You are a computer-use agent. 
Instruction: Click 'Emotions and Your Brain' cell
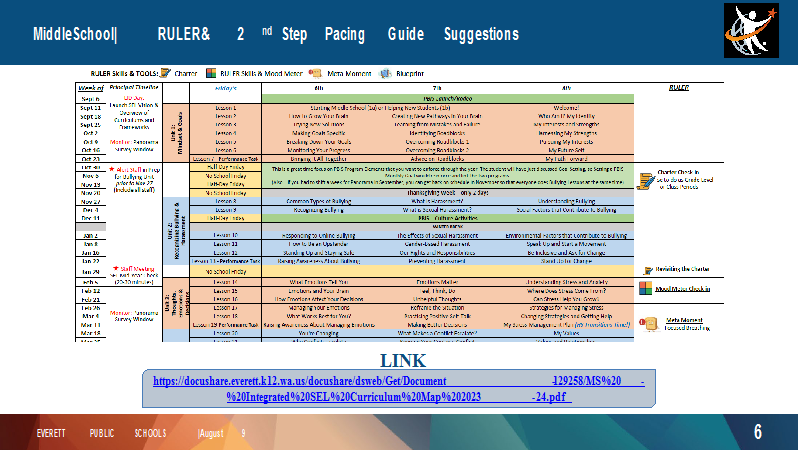point(318,291)
